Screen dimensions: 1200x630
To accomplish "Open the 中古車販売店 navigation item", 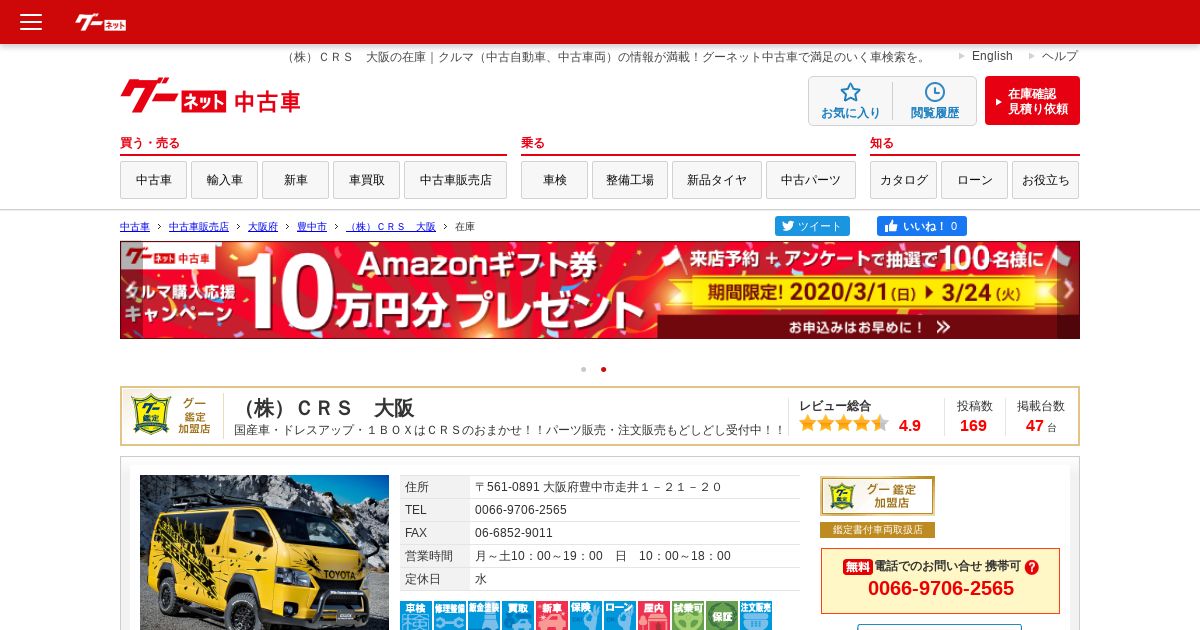I will pos(455,180).
